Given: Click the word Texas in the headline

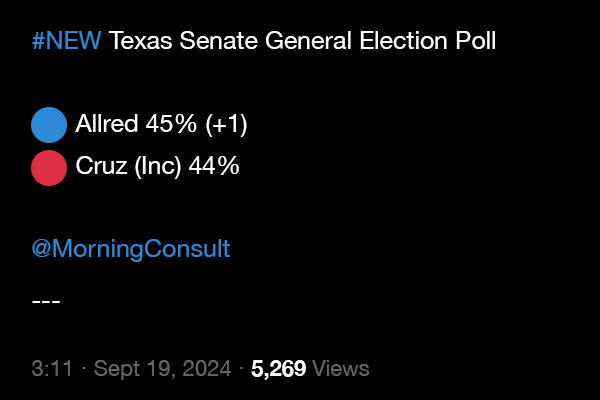Looking at the screenshot, I should coord(140,41).
